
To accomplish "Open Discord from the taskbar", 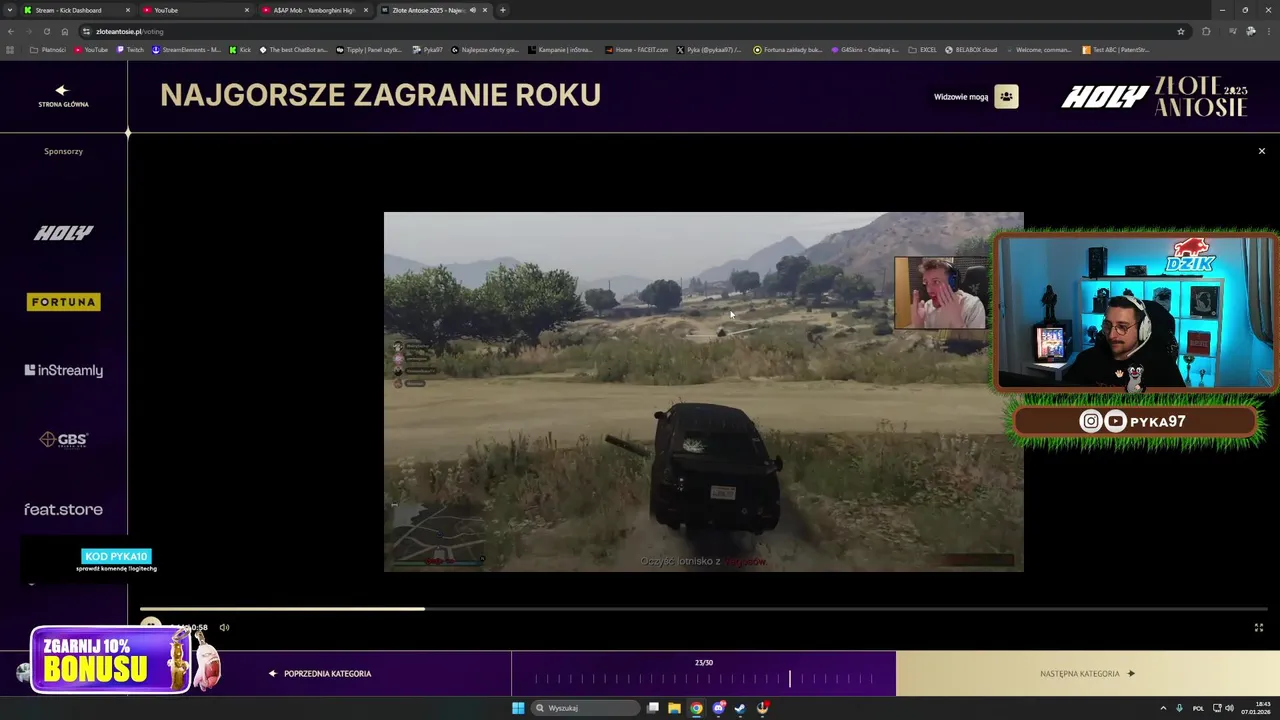I will click(x=718, y=708).
